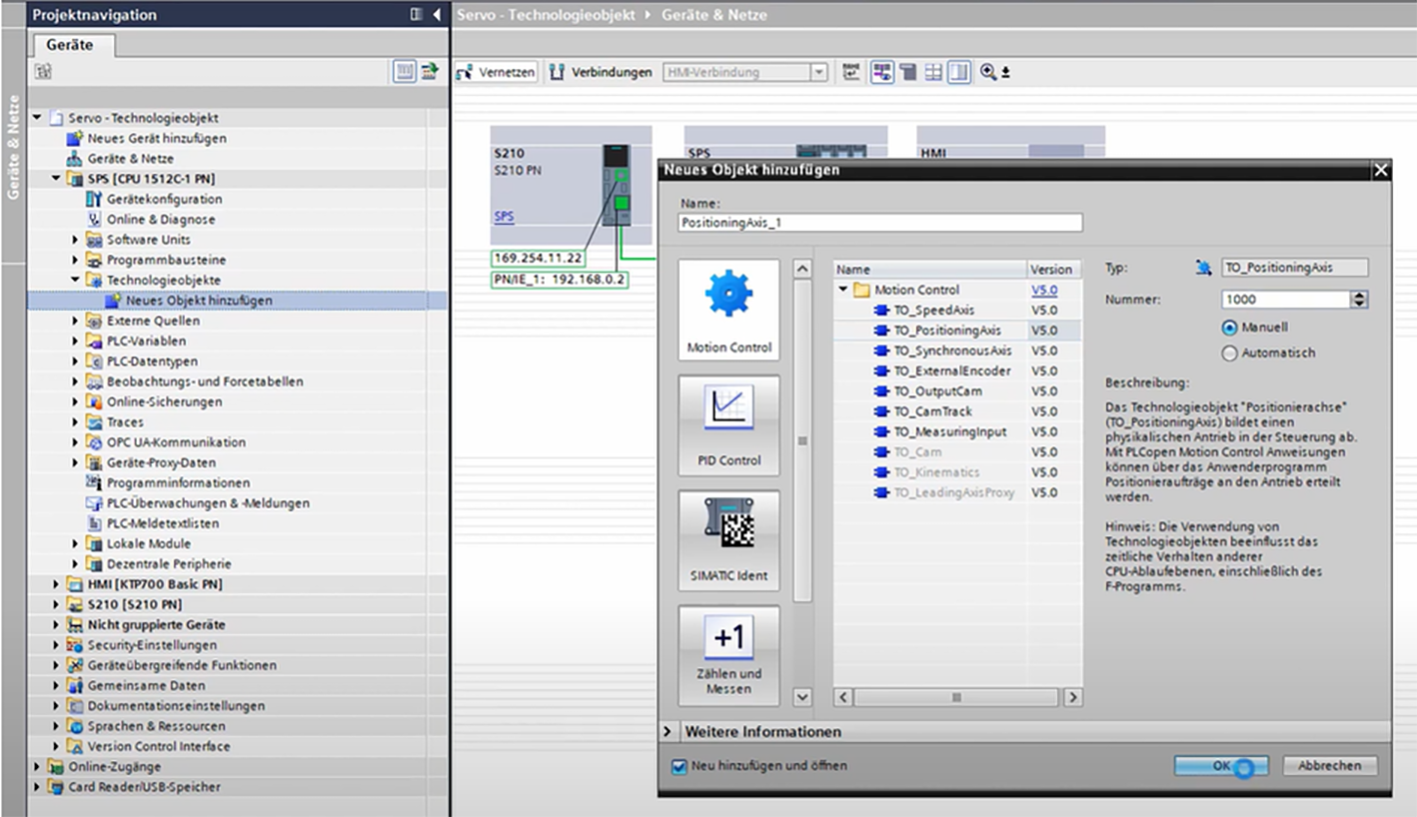This screenshot has width=1417, height=817.
Task: Select the Automatisch radio button
Action: 1230,353
